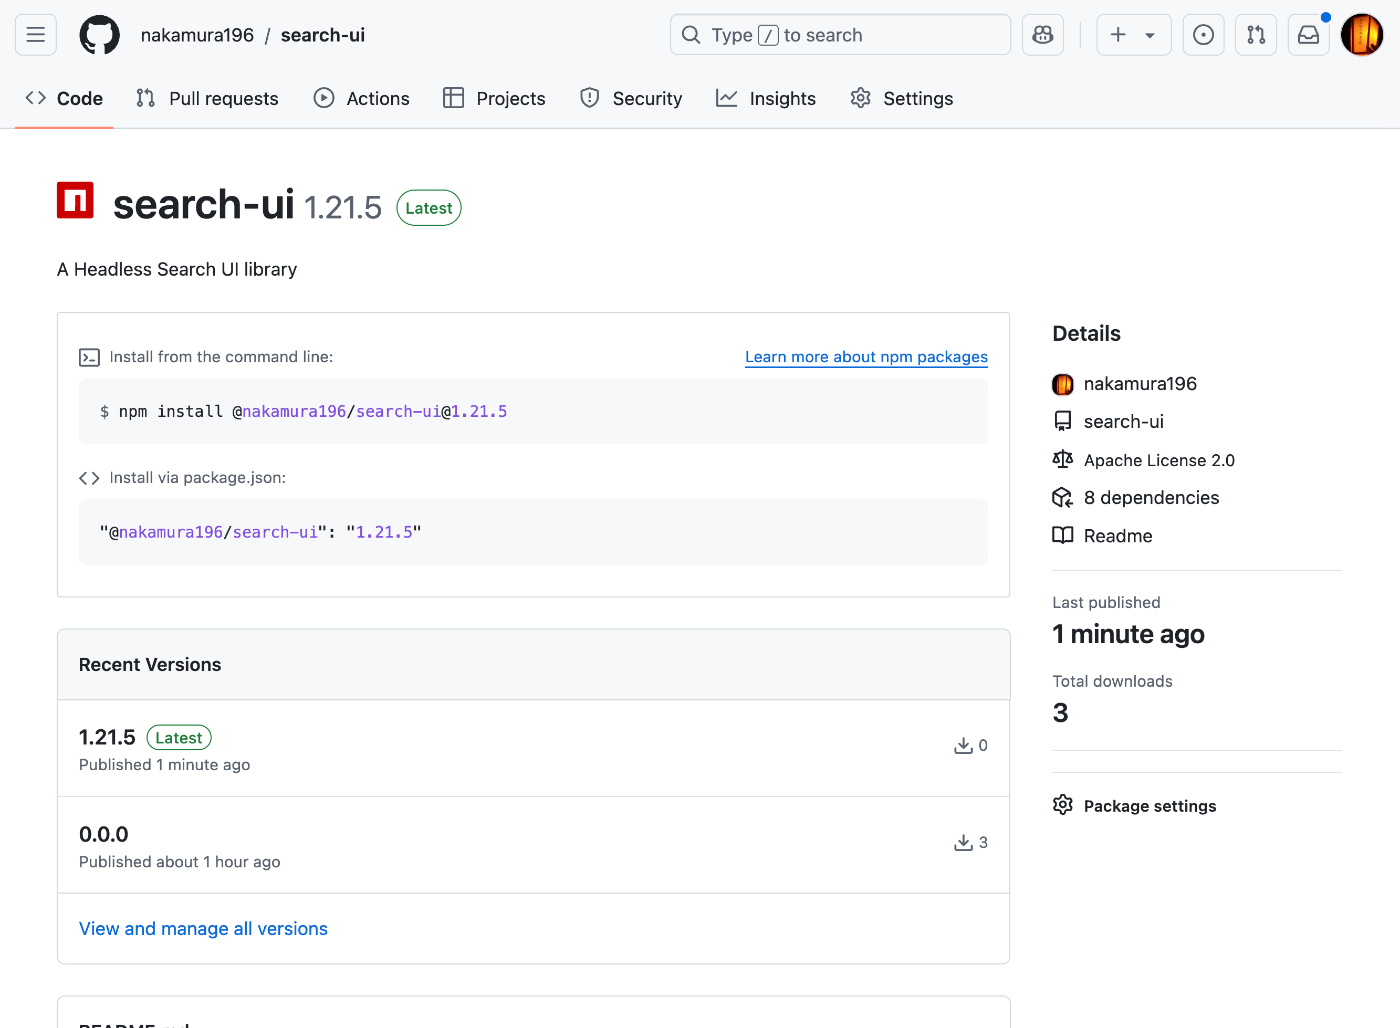Switch to the Security tab

631,98
